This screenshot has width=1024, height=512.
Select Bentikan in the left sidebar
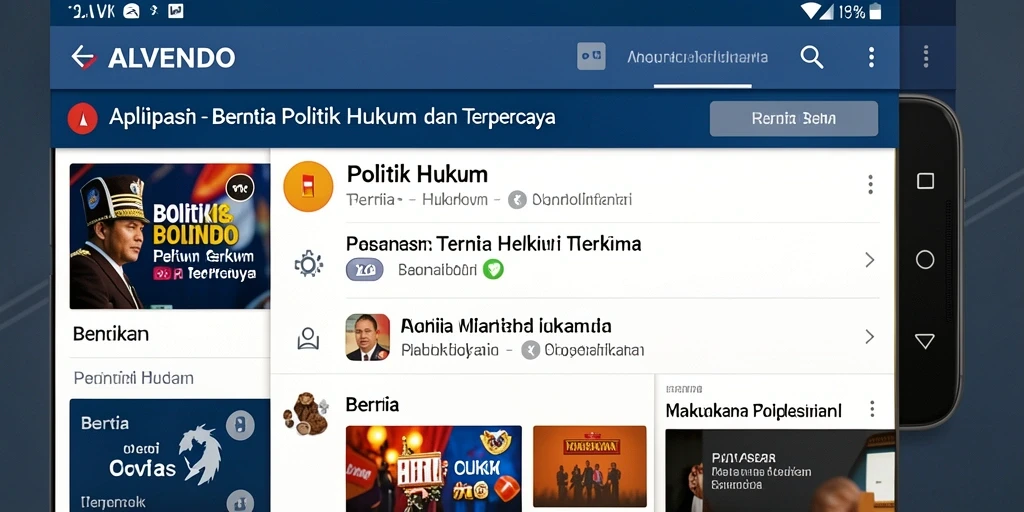[111, 334]
